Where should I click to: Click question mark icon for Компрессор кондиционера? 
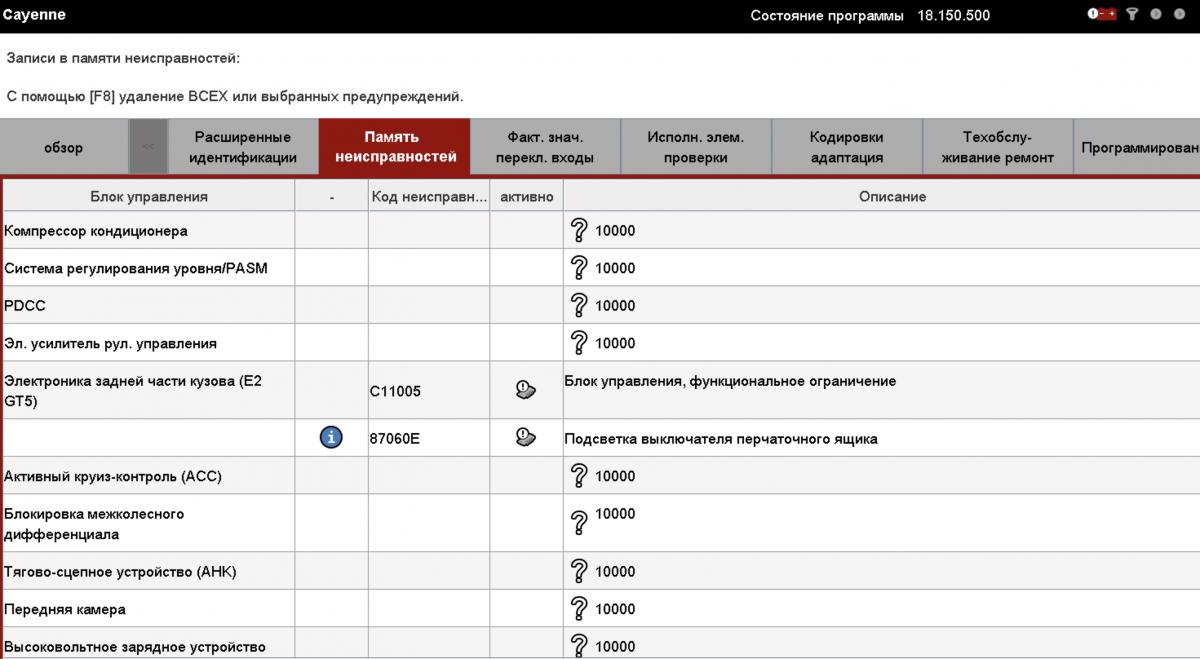click(578, 231)
